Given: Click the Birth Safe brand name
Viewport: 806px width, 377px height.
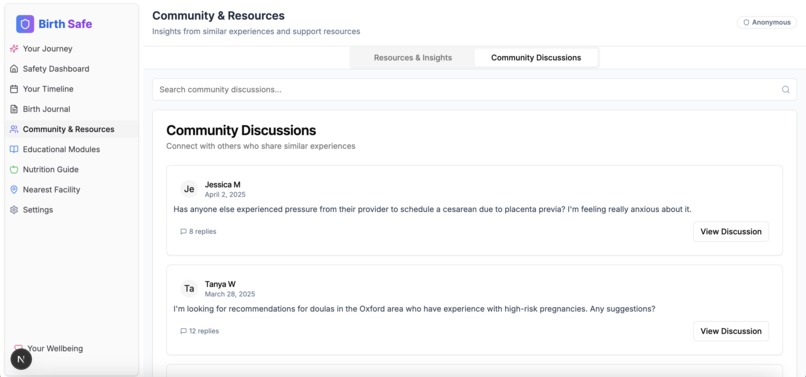Looking at the screenshot, I should pyautogui.click(x=65, y=24).
